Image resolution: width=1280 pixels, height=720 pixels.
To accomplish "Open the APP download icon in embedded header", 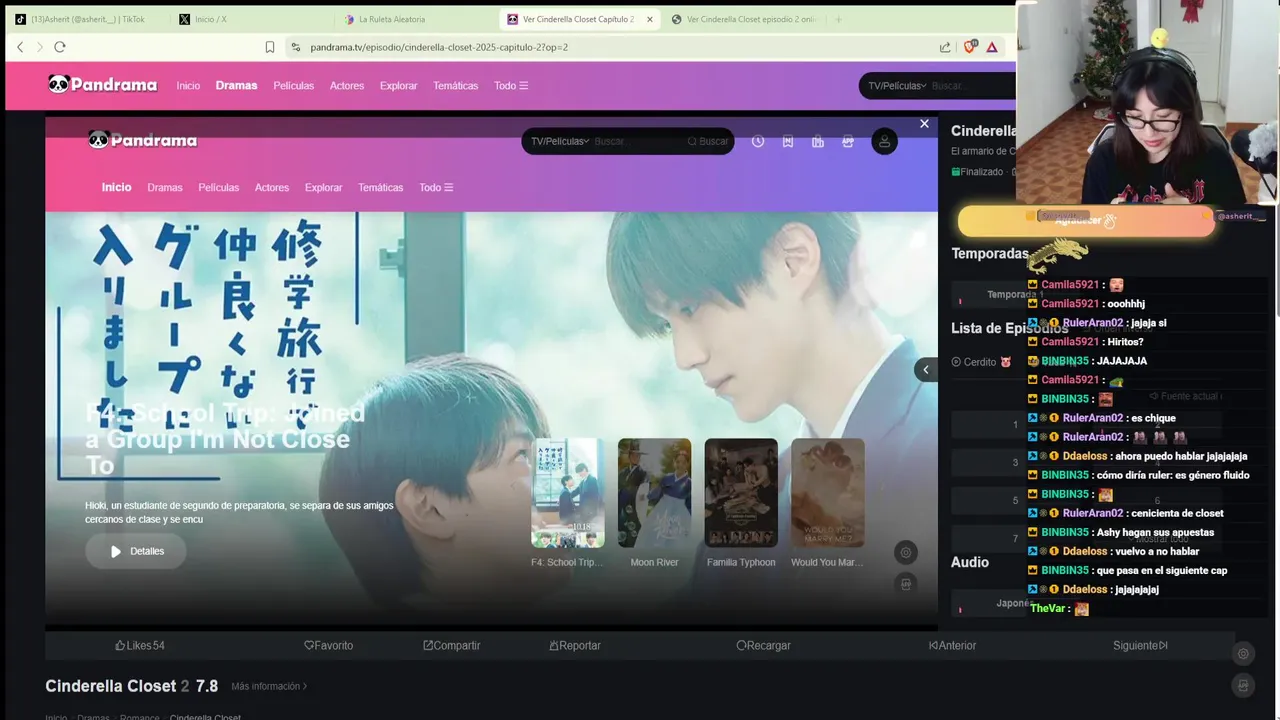I will (848, 142).
